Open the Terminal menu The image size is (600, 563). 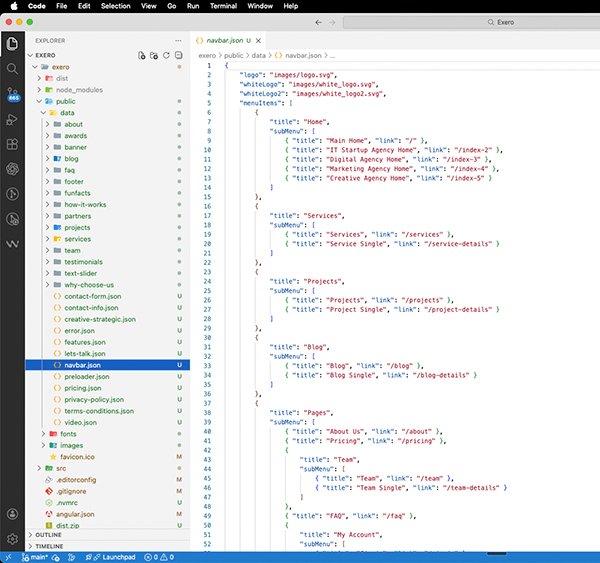tap(223, 6)
